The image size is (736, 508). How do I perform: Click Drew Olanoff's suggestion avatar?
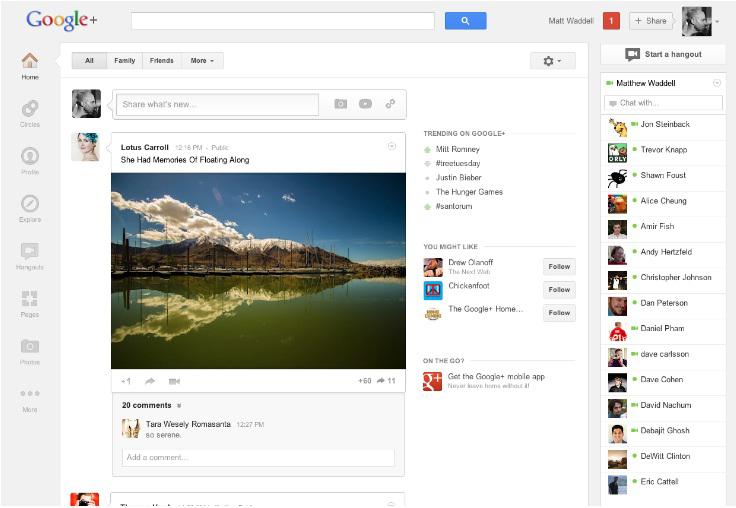[x=433, y=267]
